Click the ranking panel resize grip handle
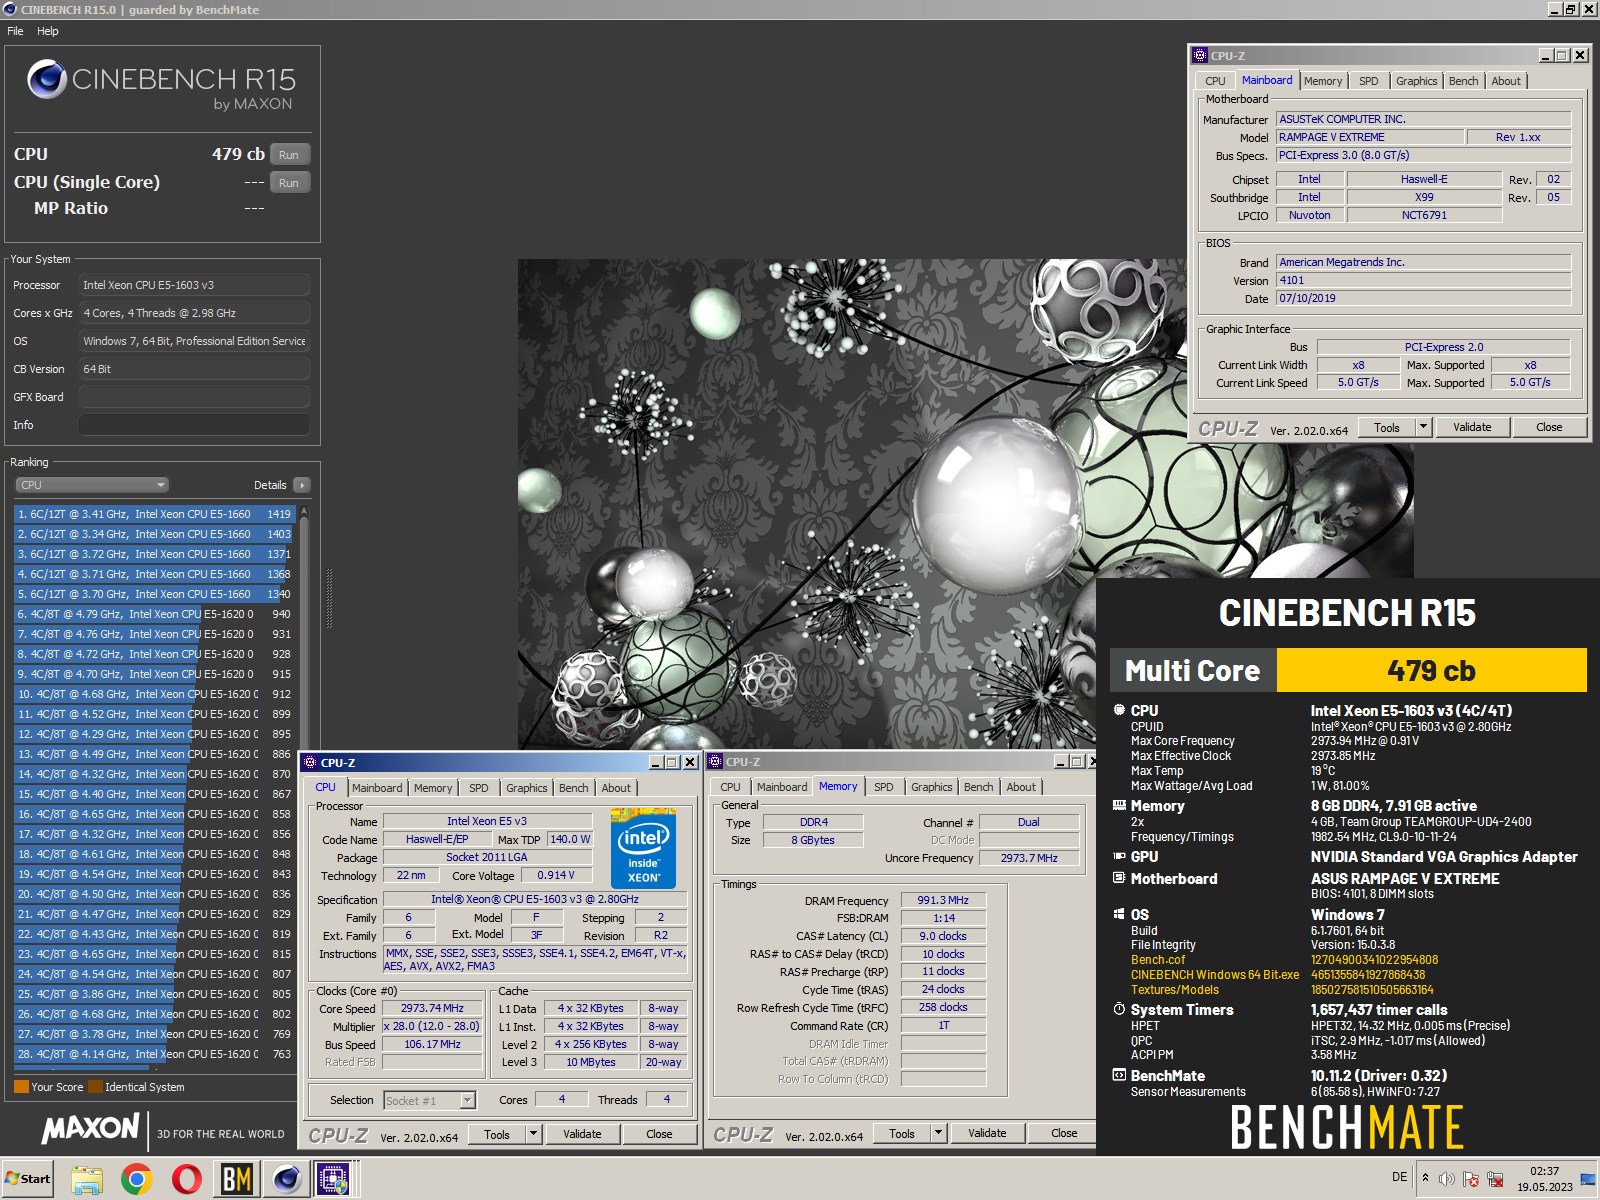Viewport: 1600px width, 1200px height. tap(329, 600)
